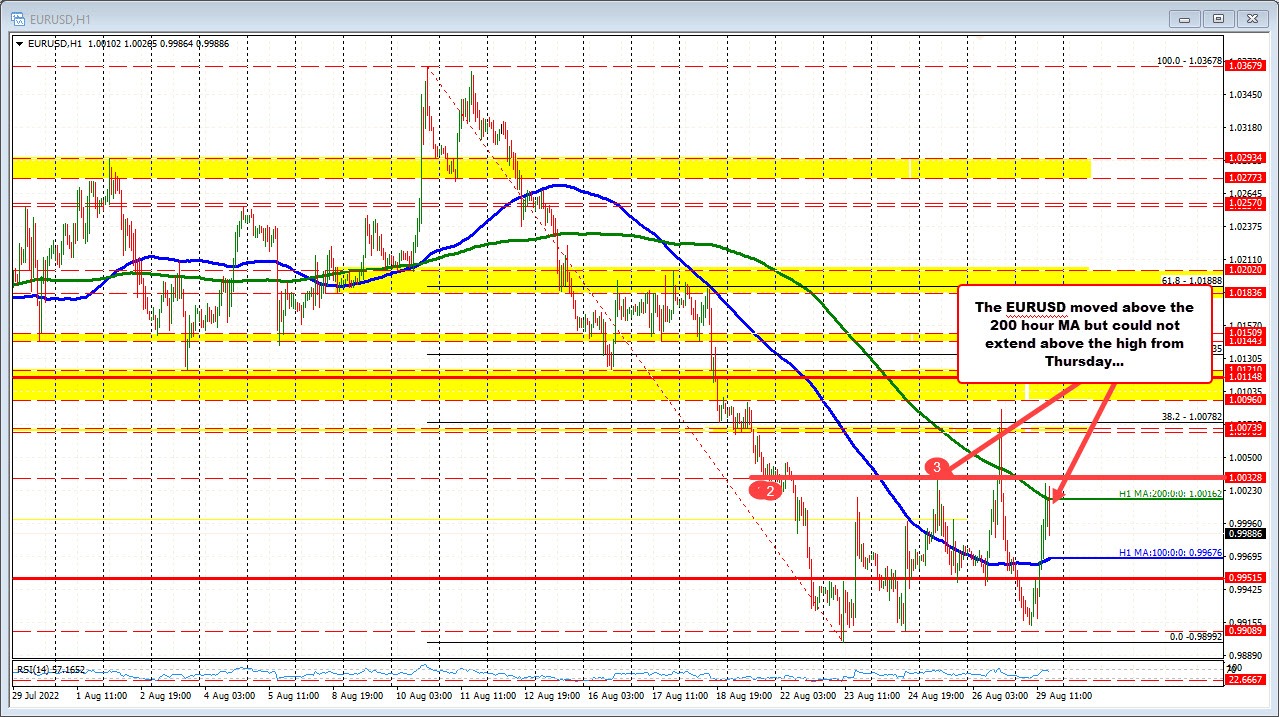Click the Thursday high annotation text box
Viewport: 1279px width, 717px height.
1086,335
